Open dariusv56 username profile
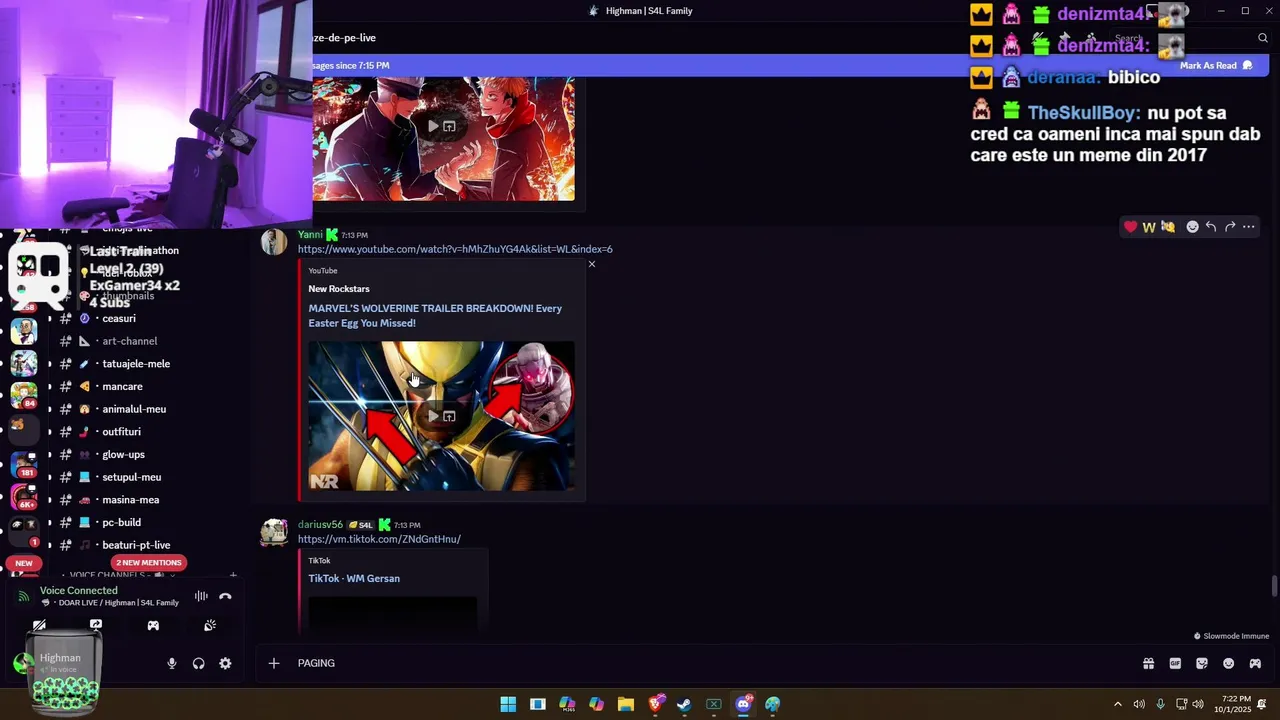1280x720 pixels. coord(320,524)
